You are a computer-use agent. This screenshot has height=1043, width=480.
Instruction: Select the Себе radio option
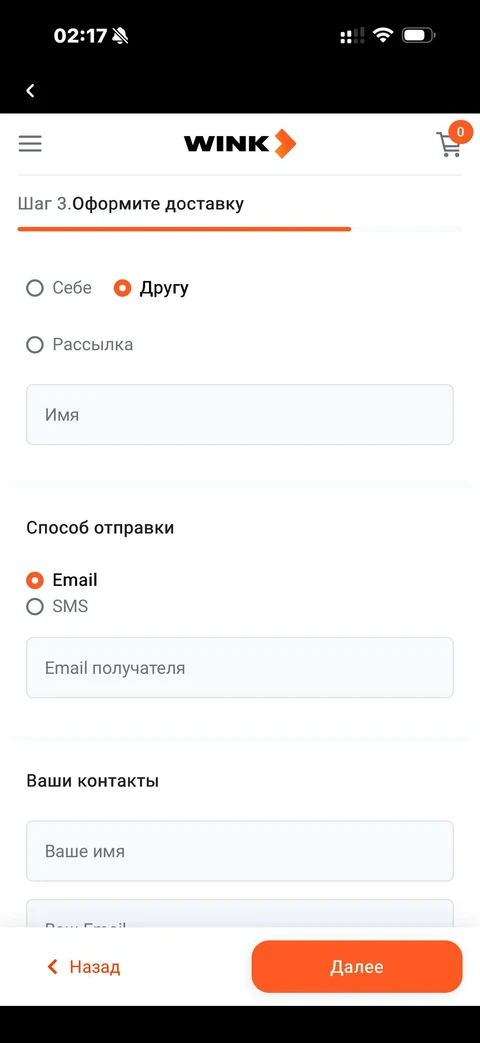click(x=59, y=288)
